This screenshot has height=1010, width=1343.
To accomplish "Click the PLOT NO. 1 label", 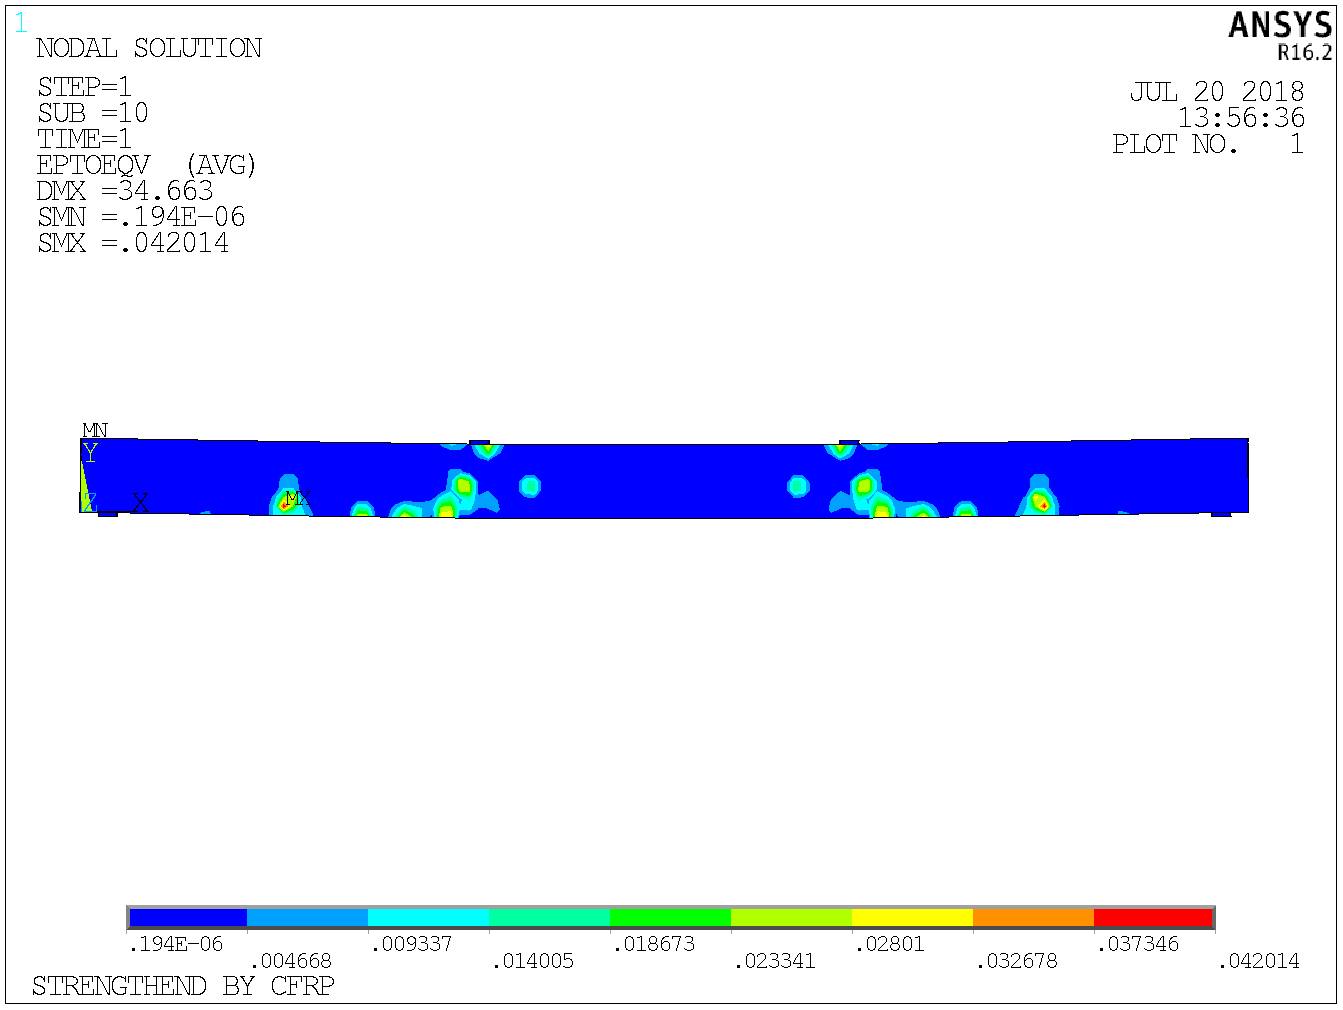I will tap(1208, 144).
